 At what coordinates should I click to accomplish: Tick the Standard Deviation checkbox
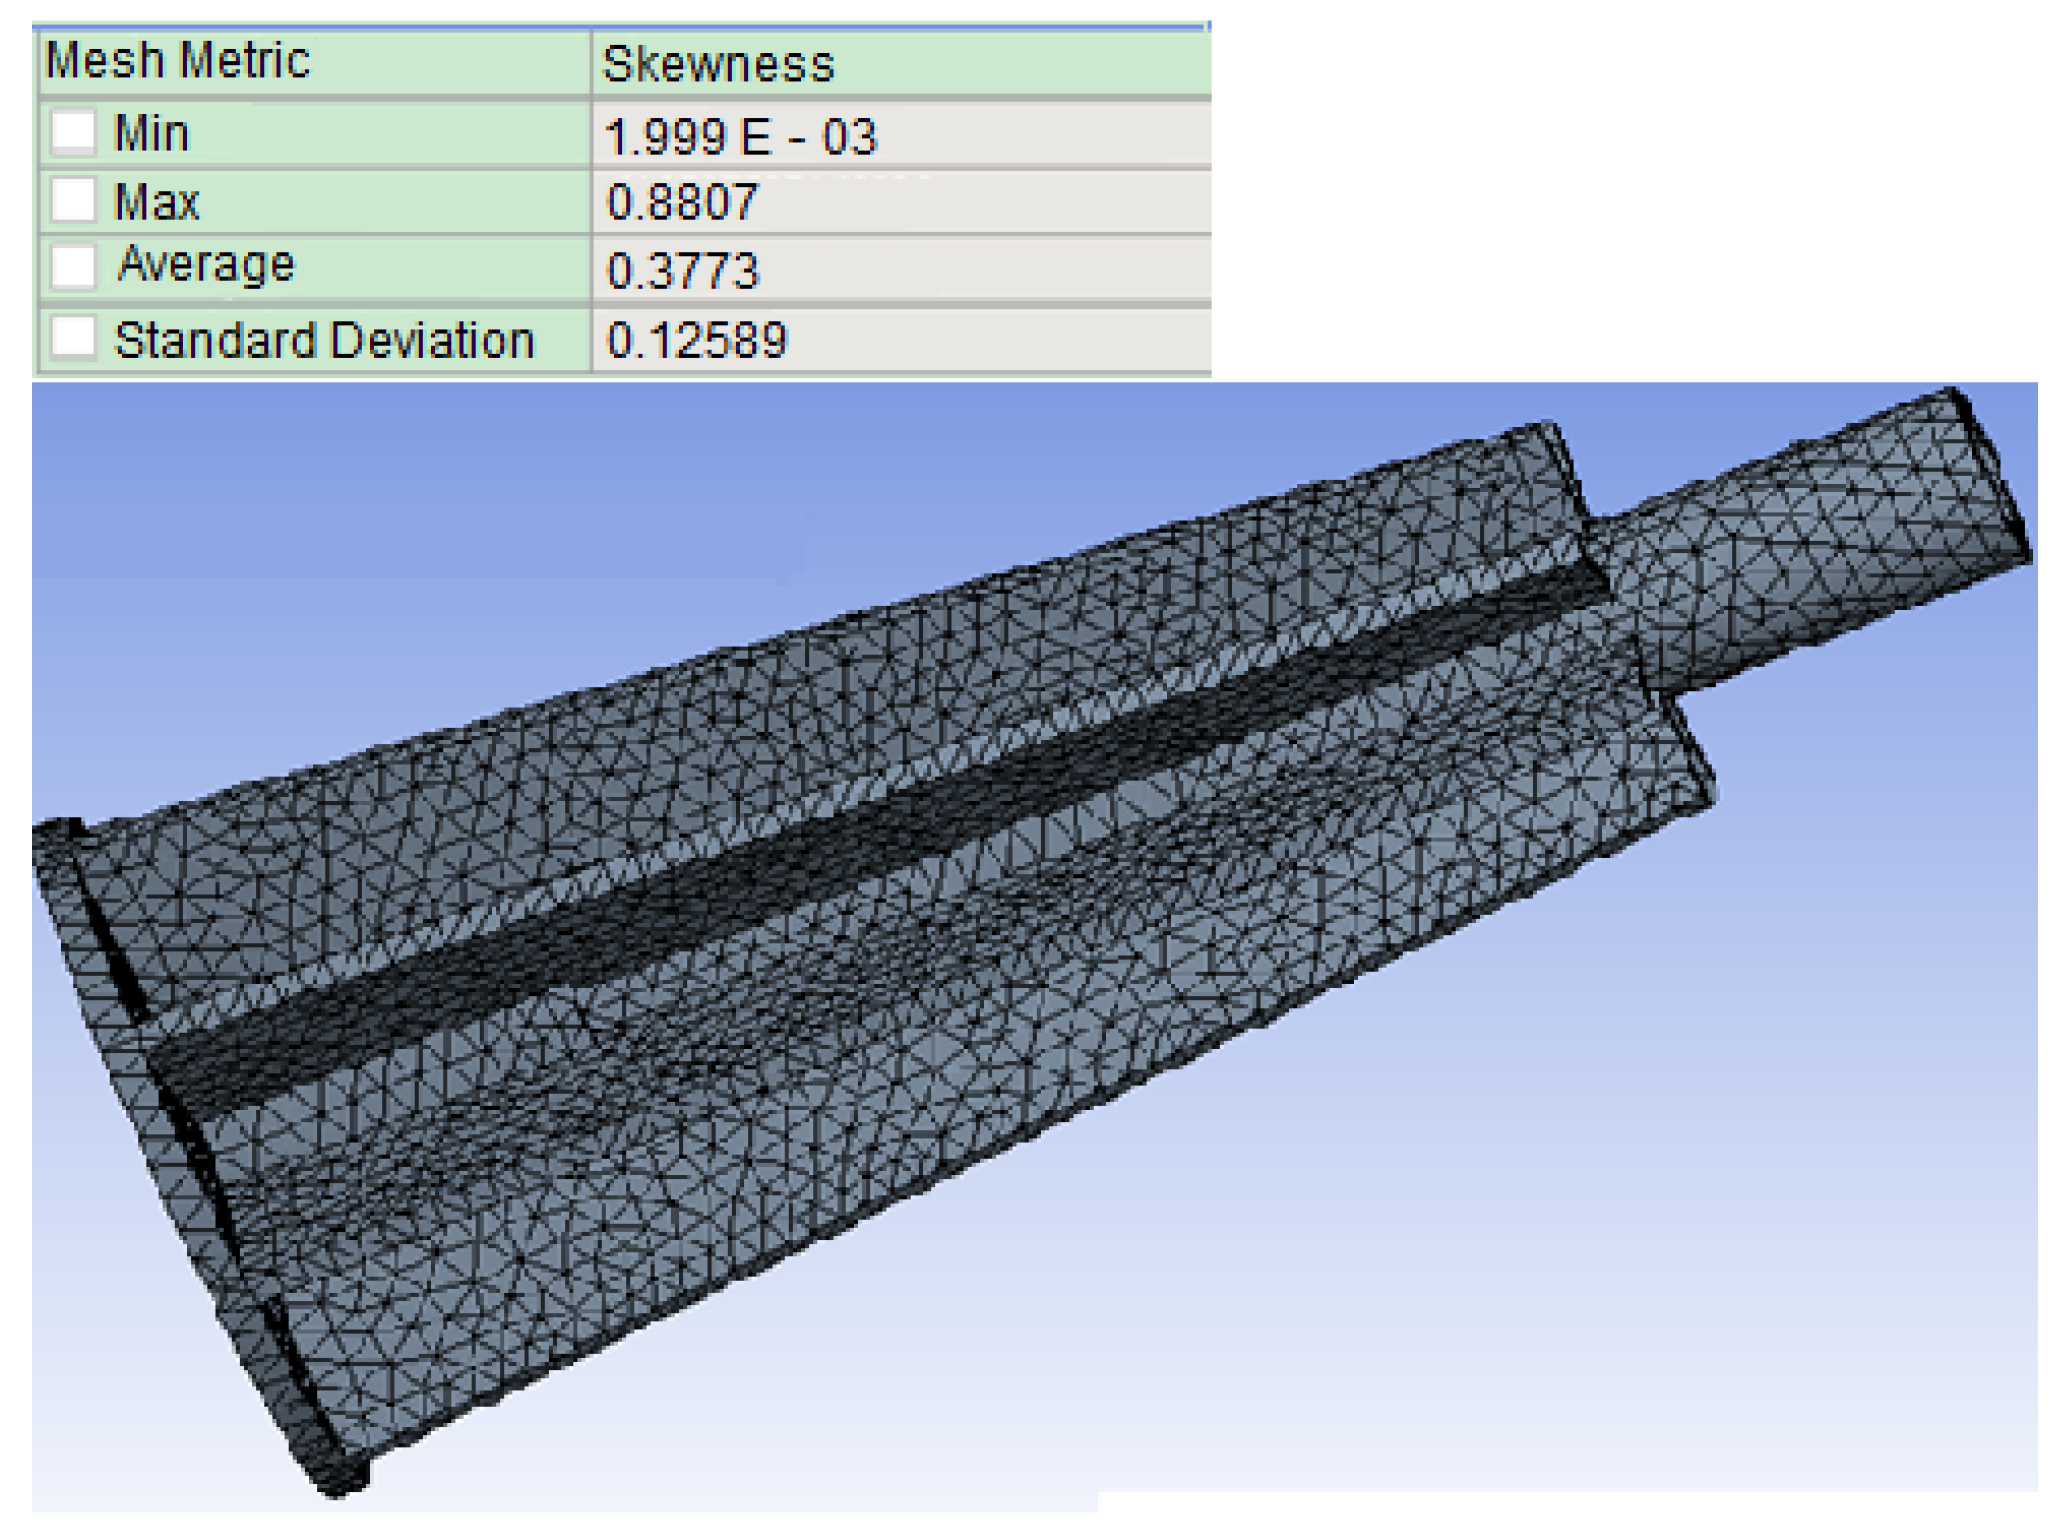[x=74, y=339]
